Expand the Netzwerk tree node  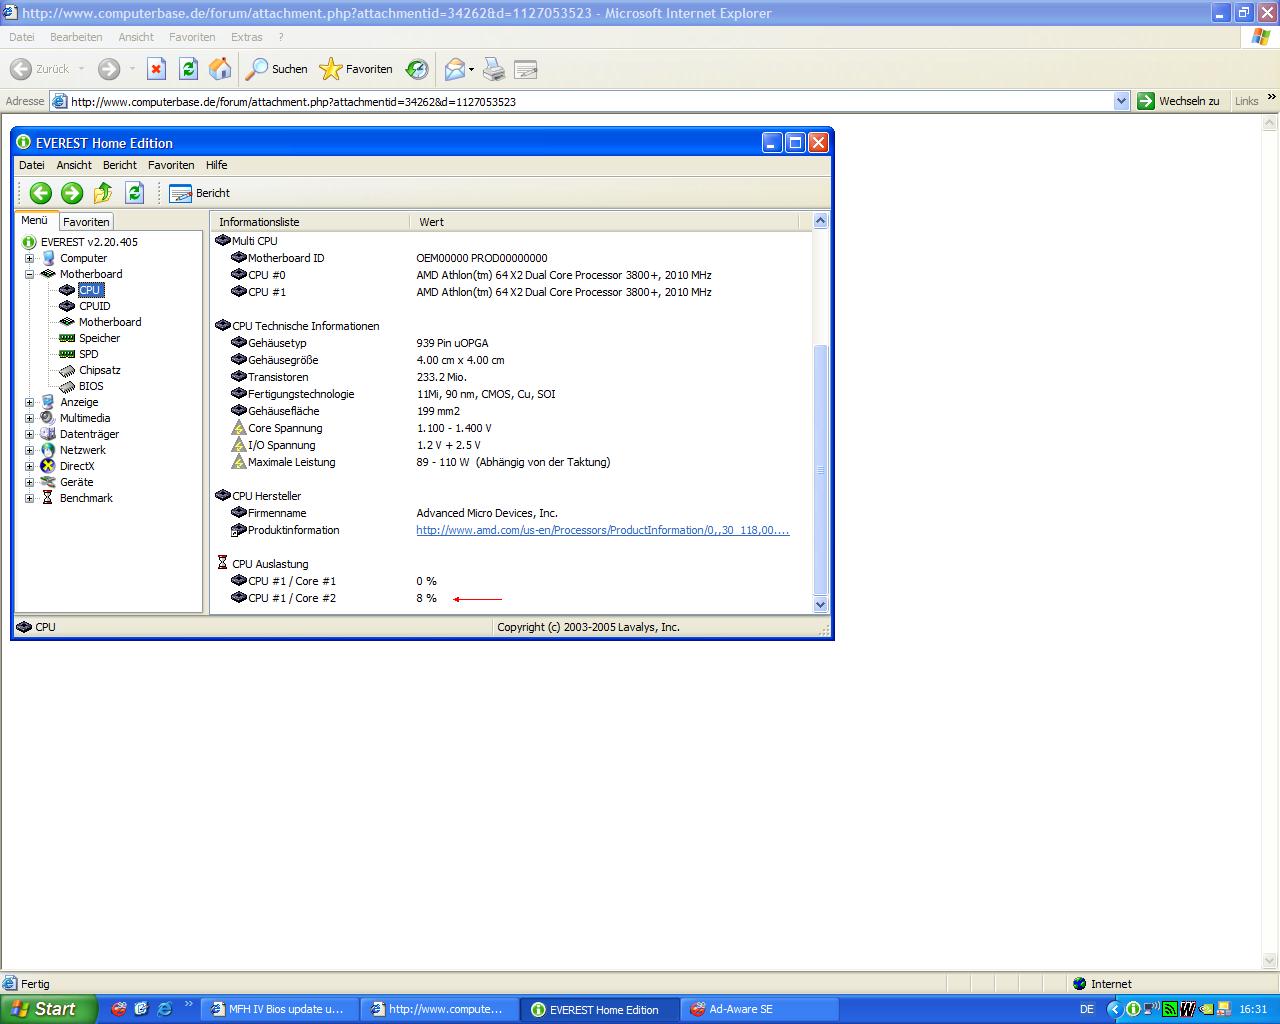click(x=29, y=450)
